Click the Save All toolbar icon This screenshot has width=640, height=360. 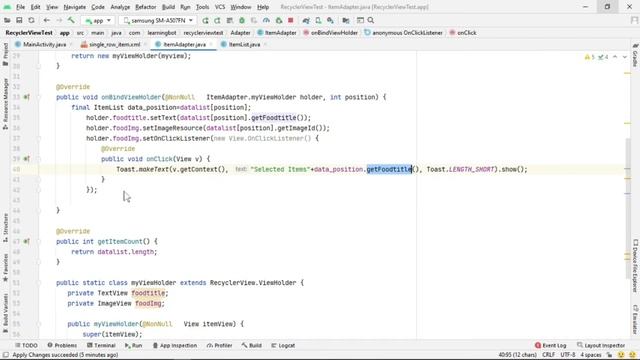[x=19, y=20]
